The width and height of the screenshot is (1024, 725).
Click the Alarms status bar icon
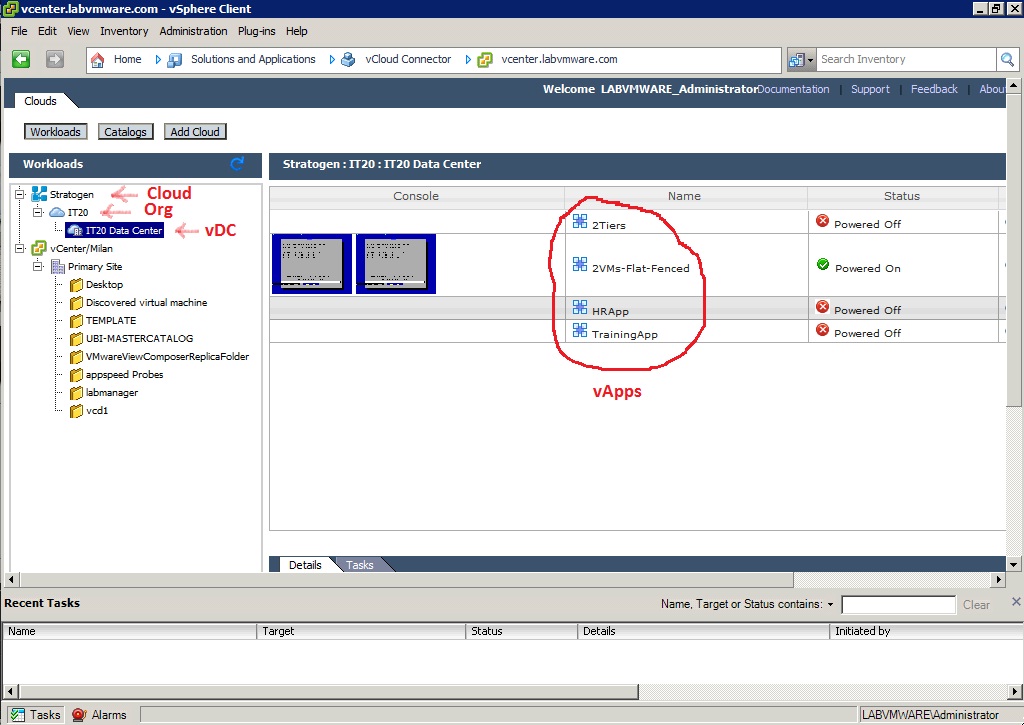(x=79, y=715)
